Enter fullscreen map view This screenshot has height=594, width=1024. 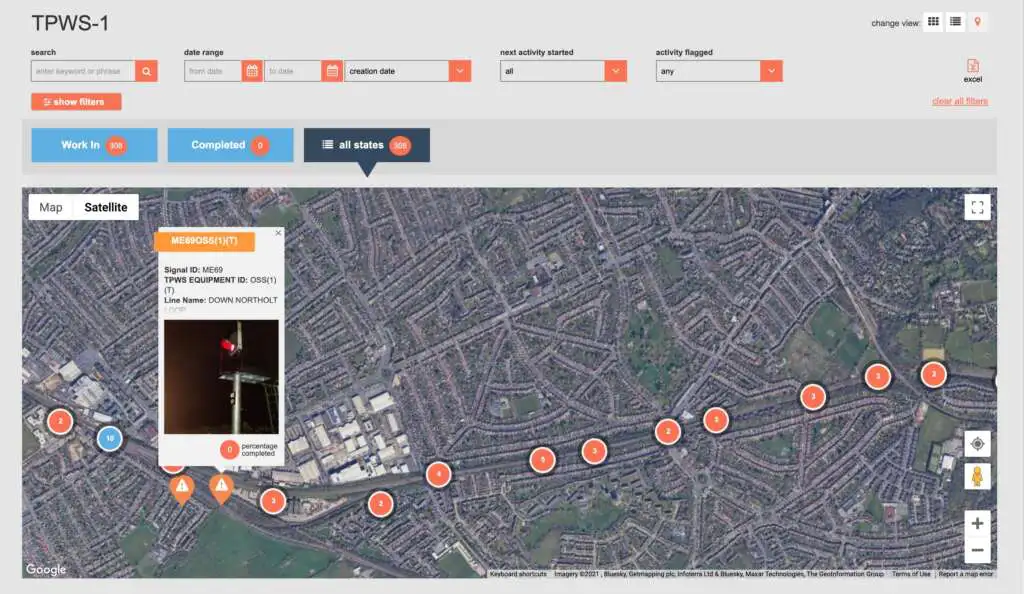(977, 207)
